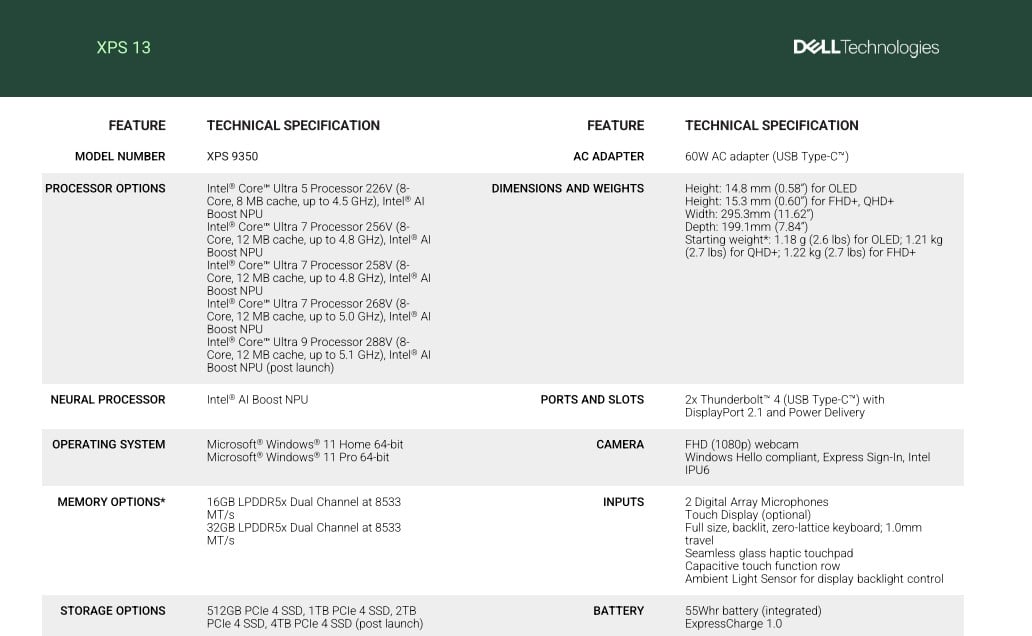The width and height of the screenshot is (1032, 636).
Task: Click the MEMORY OPTIONS* label
Action: (x=111, y=502)
